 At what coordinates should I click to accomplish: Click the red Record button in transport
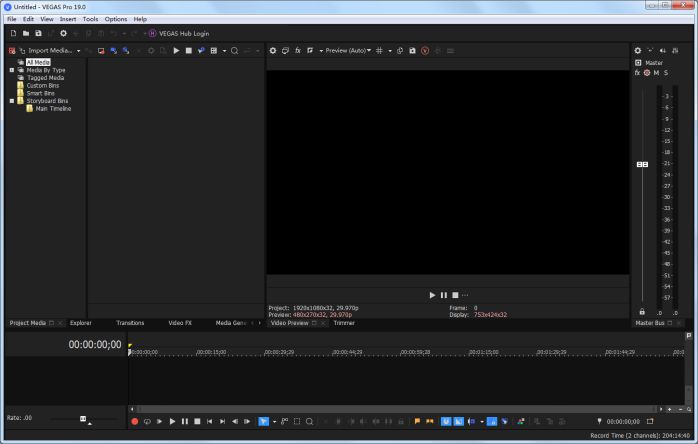point(134,421)
